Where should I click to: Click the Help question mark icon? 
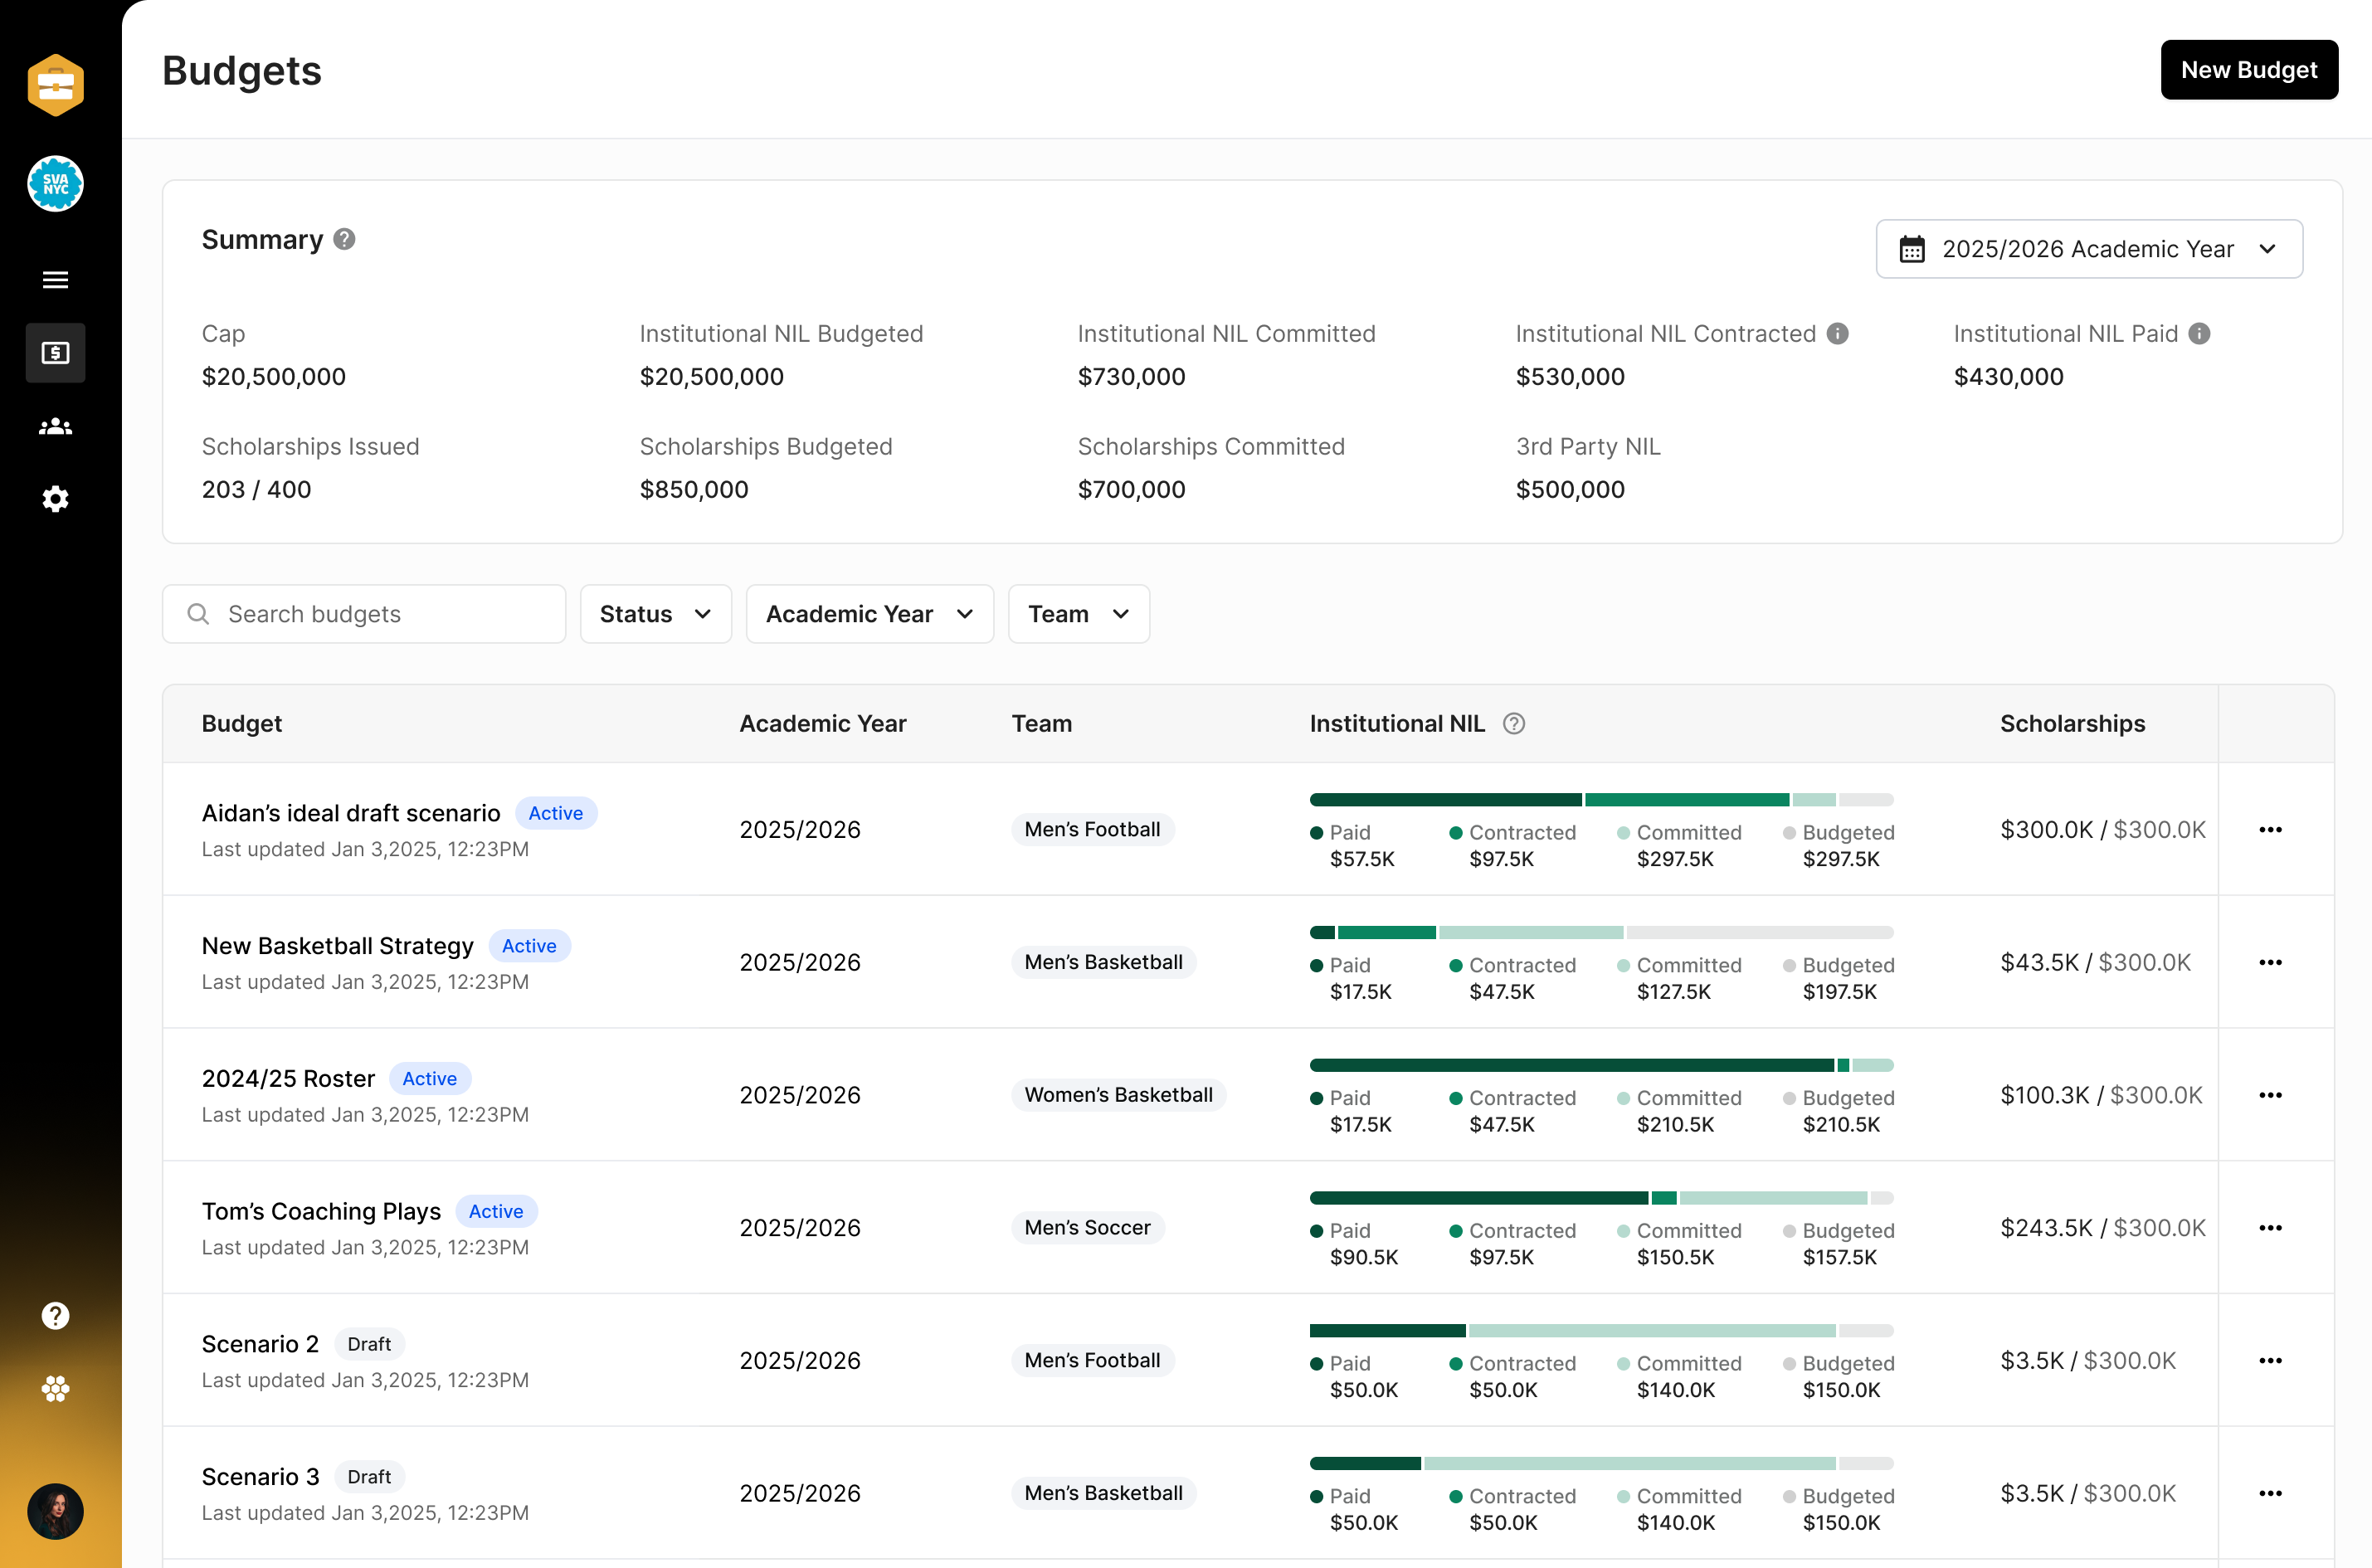coord(55,1315)
